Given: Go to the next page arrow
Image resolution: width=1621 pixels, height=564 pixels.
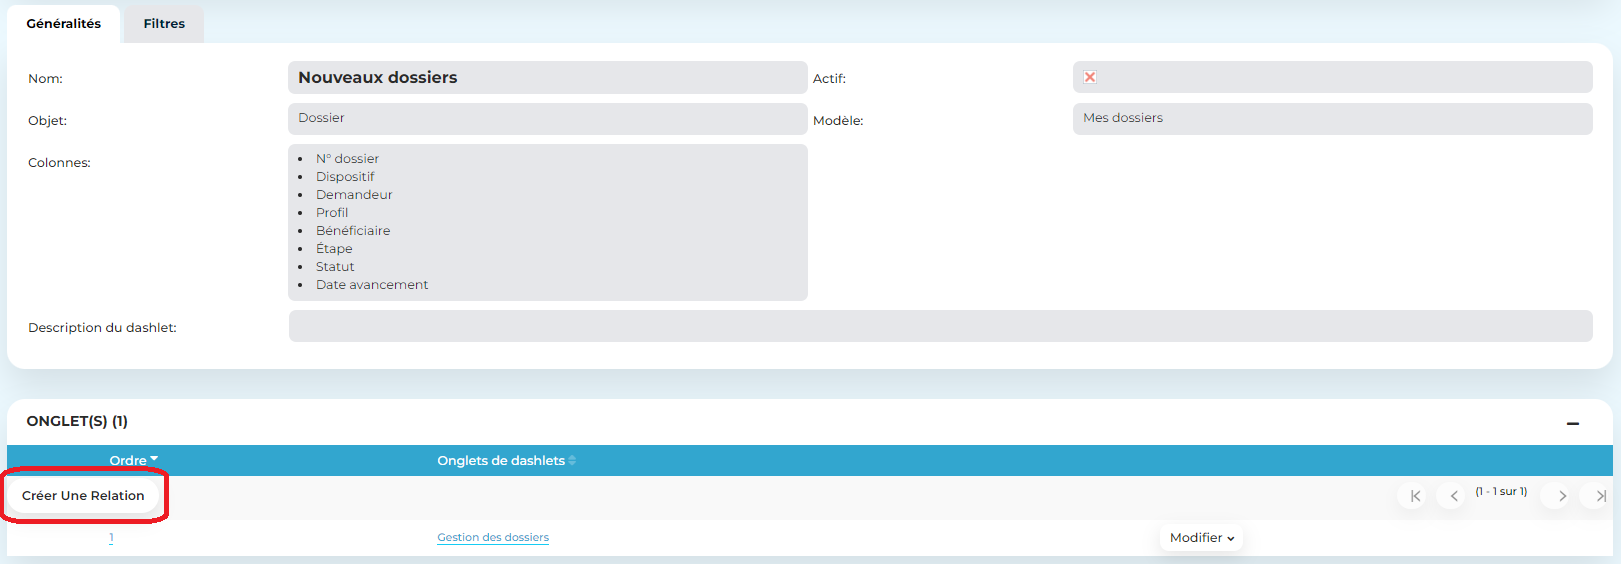Looking at the screenshot, I should pyautogui.click(x=1561, y=496).
